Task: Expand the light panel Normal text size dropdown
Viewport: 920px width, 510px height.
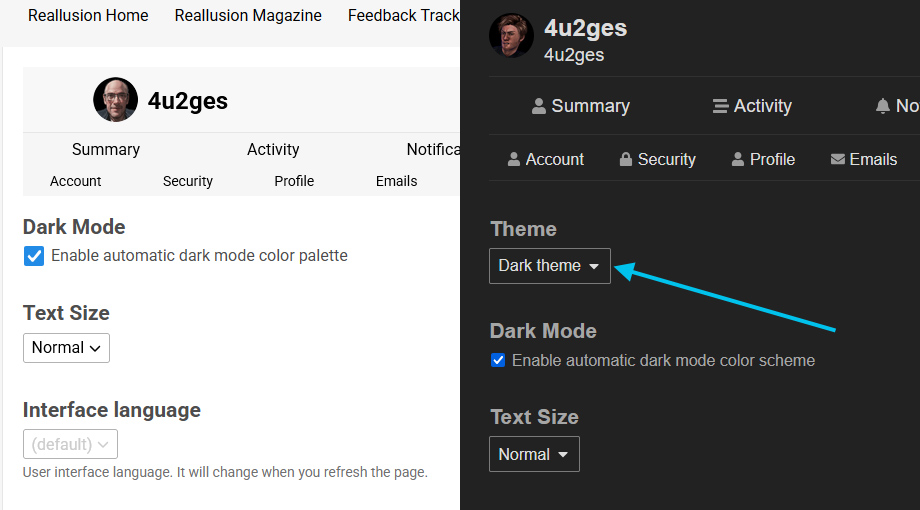Action: coord(66,348)
